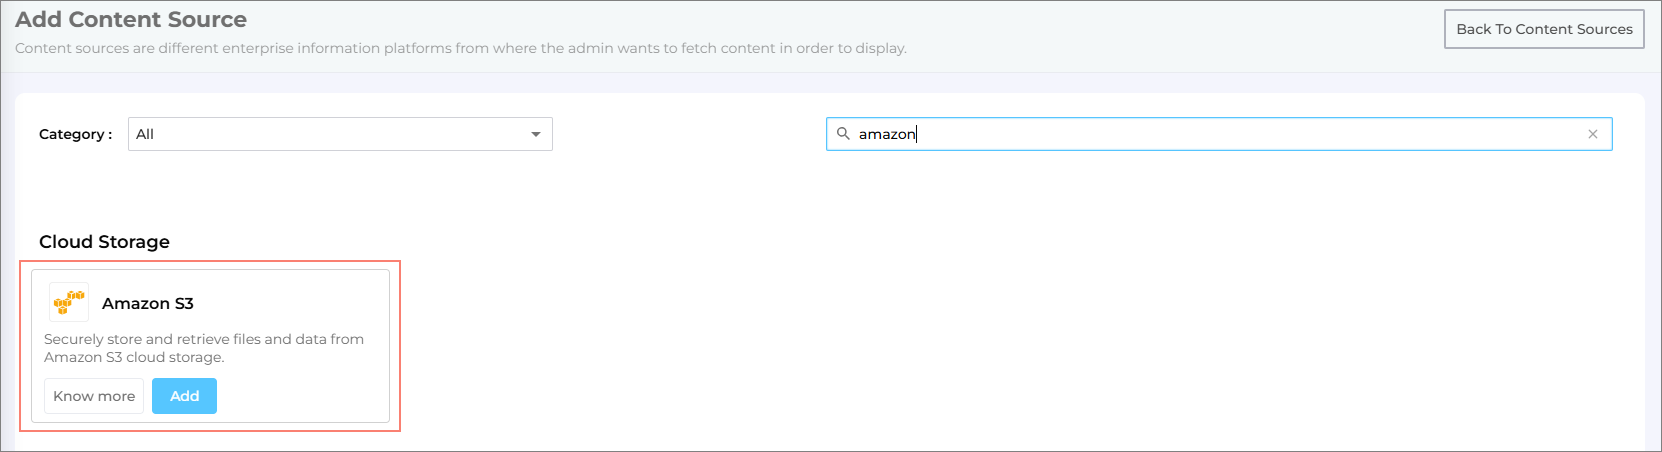Click the page subtitle about content sources
1662x452 pixels.
460,48
